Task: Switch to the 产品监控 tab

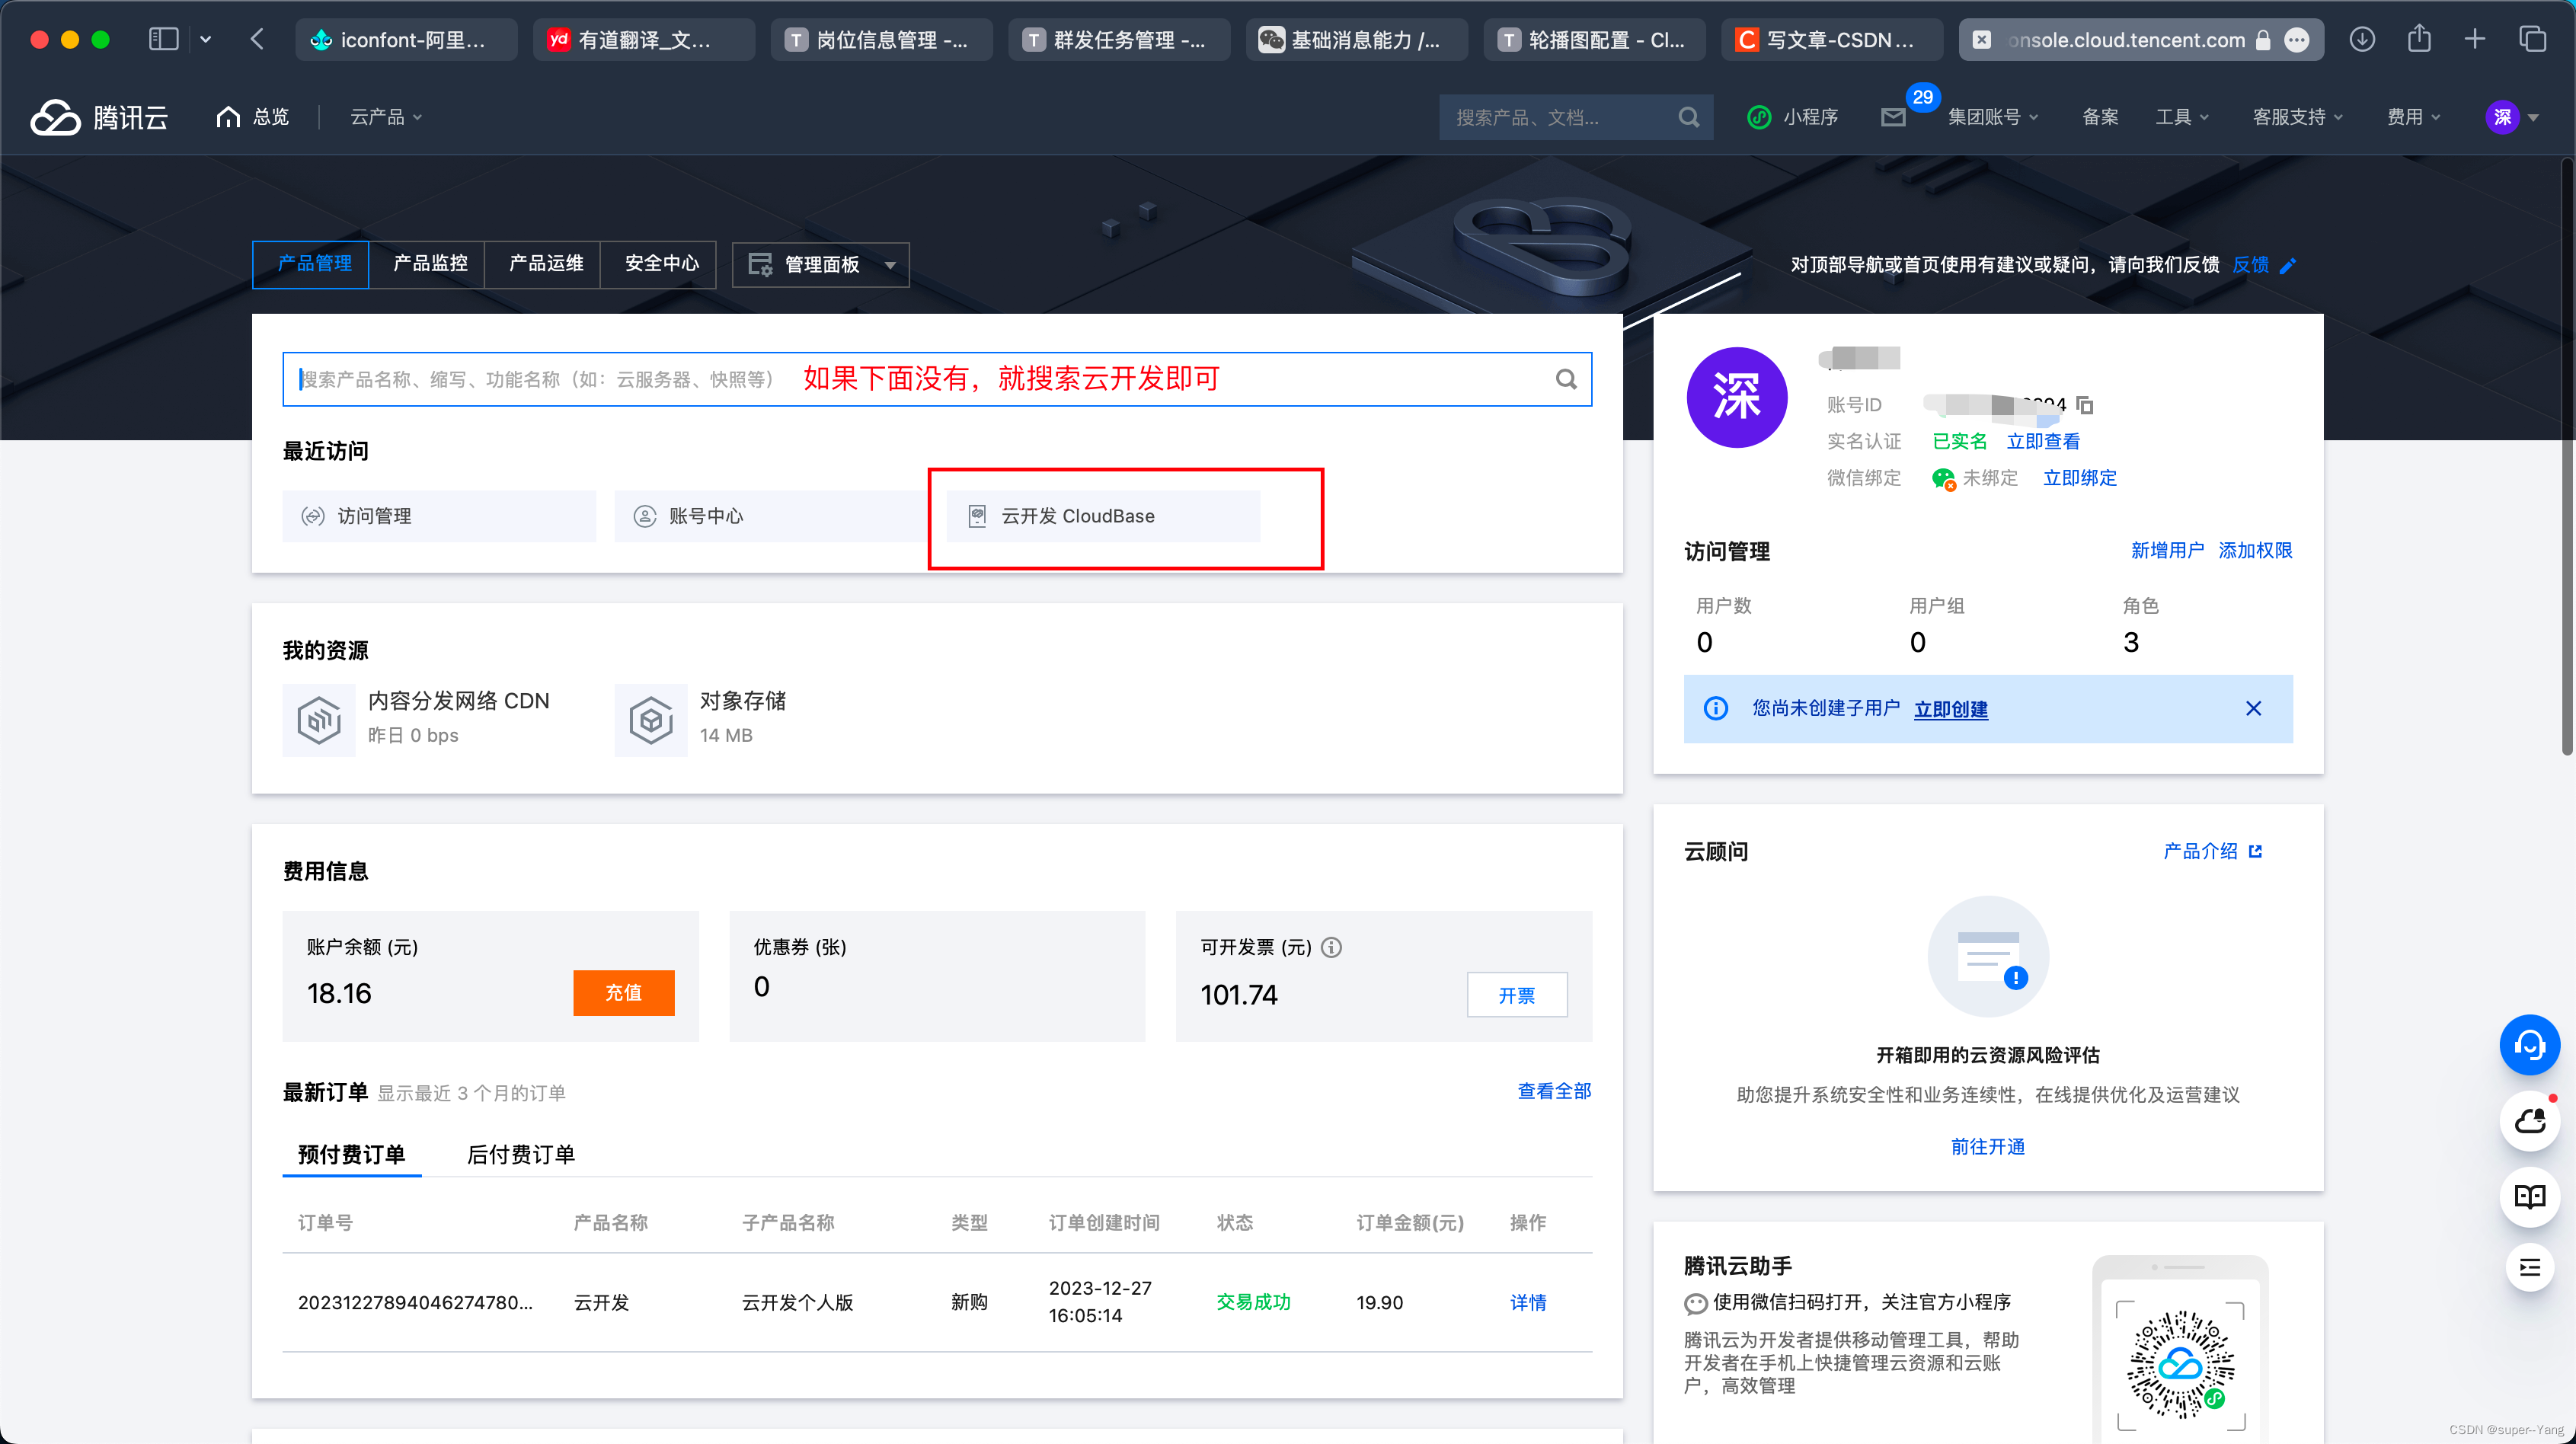Action: [427, 264]
